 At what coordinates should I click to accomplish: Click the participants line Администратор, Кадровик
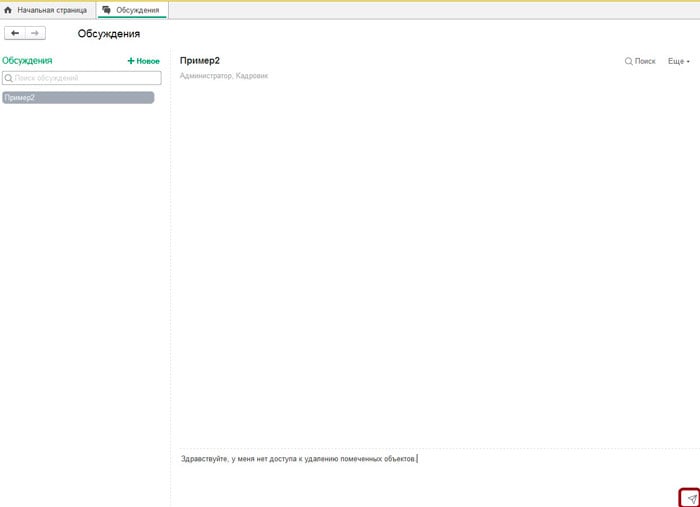[x=223, y=75]
